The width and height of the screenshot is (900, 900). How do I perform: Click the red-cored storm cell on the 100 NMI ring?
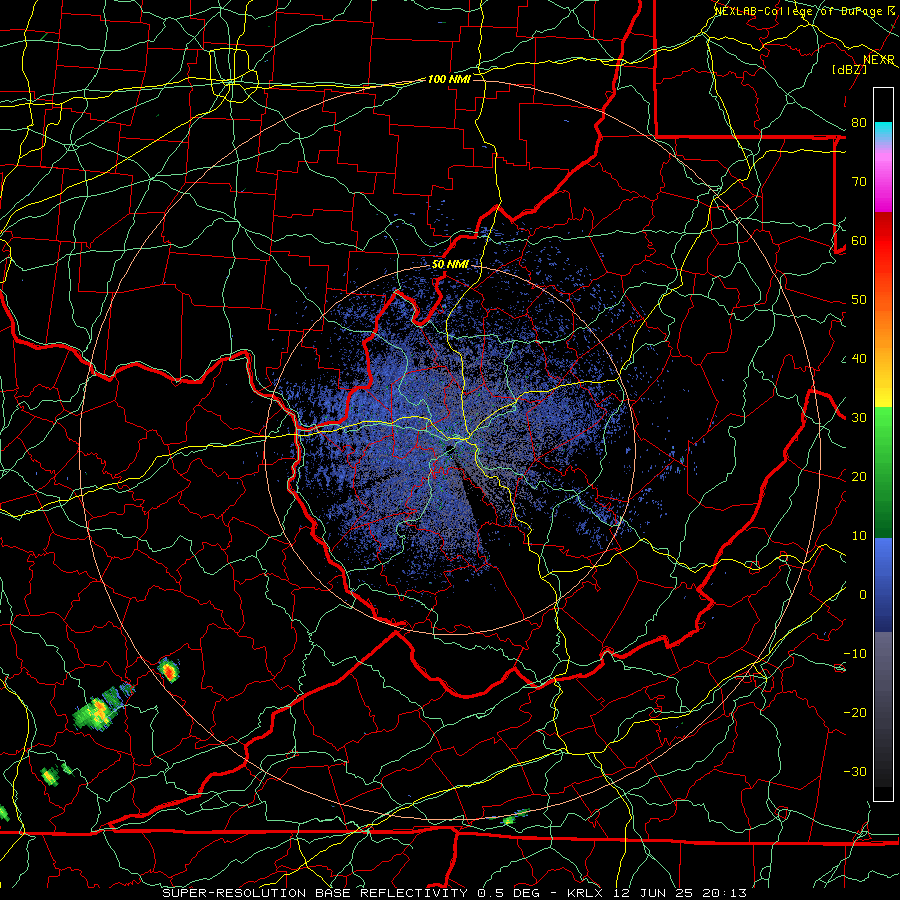point(169,669)
